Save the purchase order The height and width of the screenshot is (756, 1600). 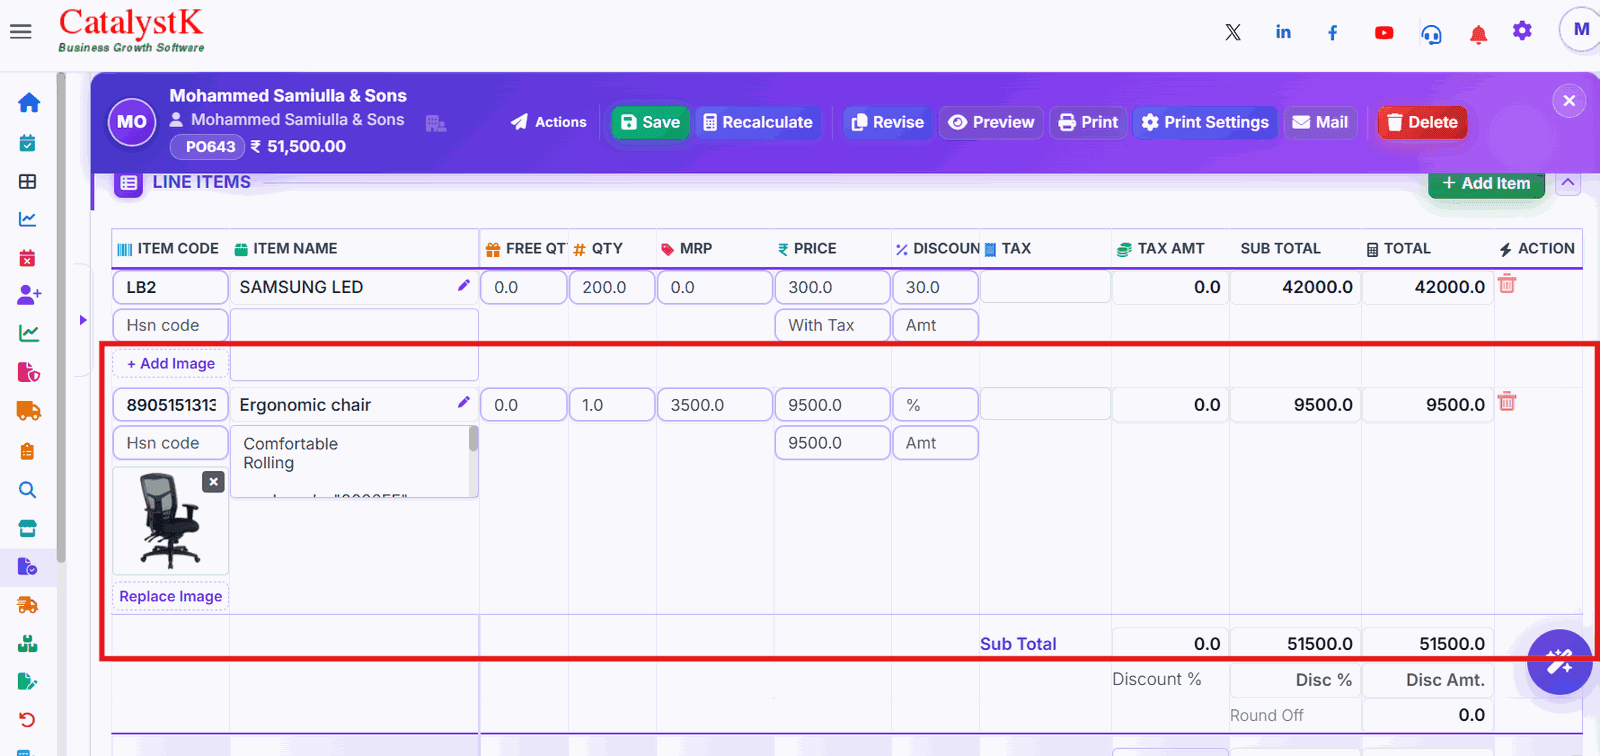point(650,122)
